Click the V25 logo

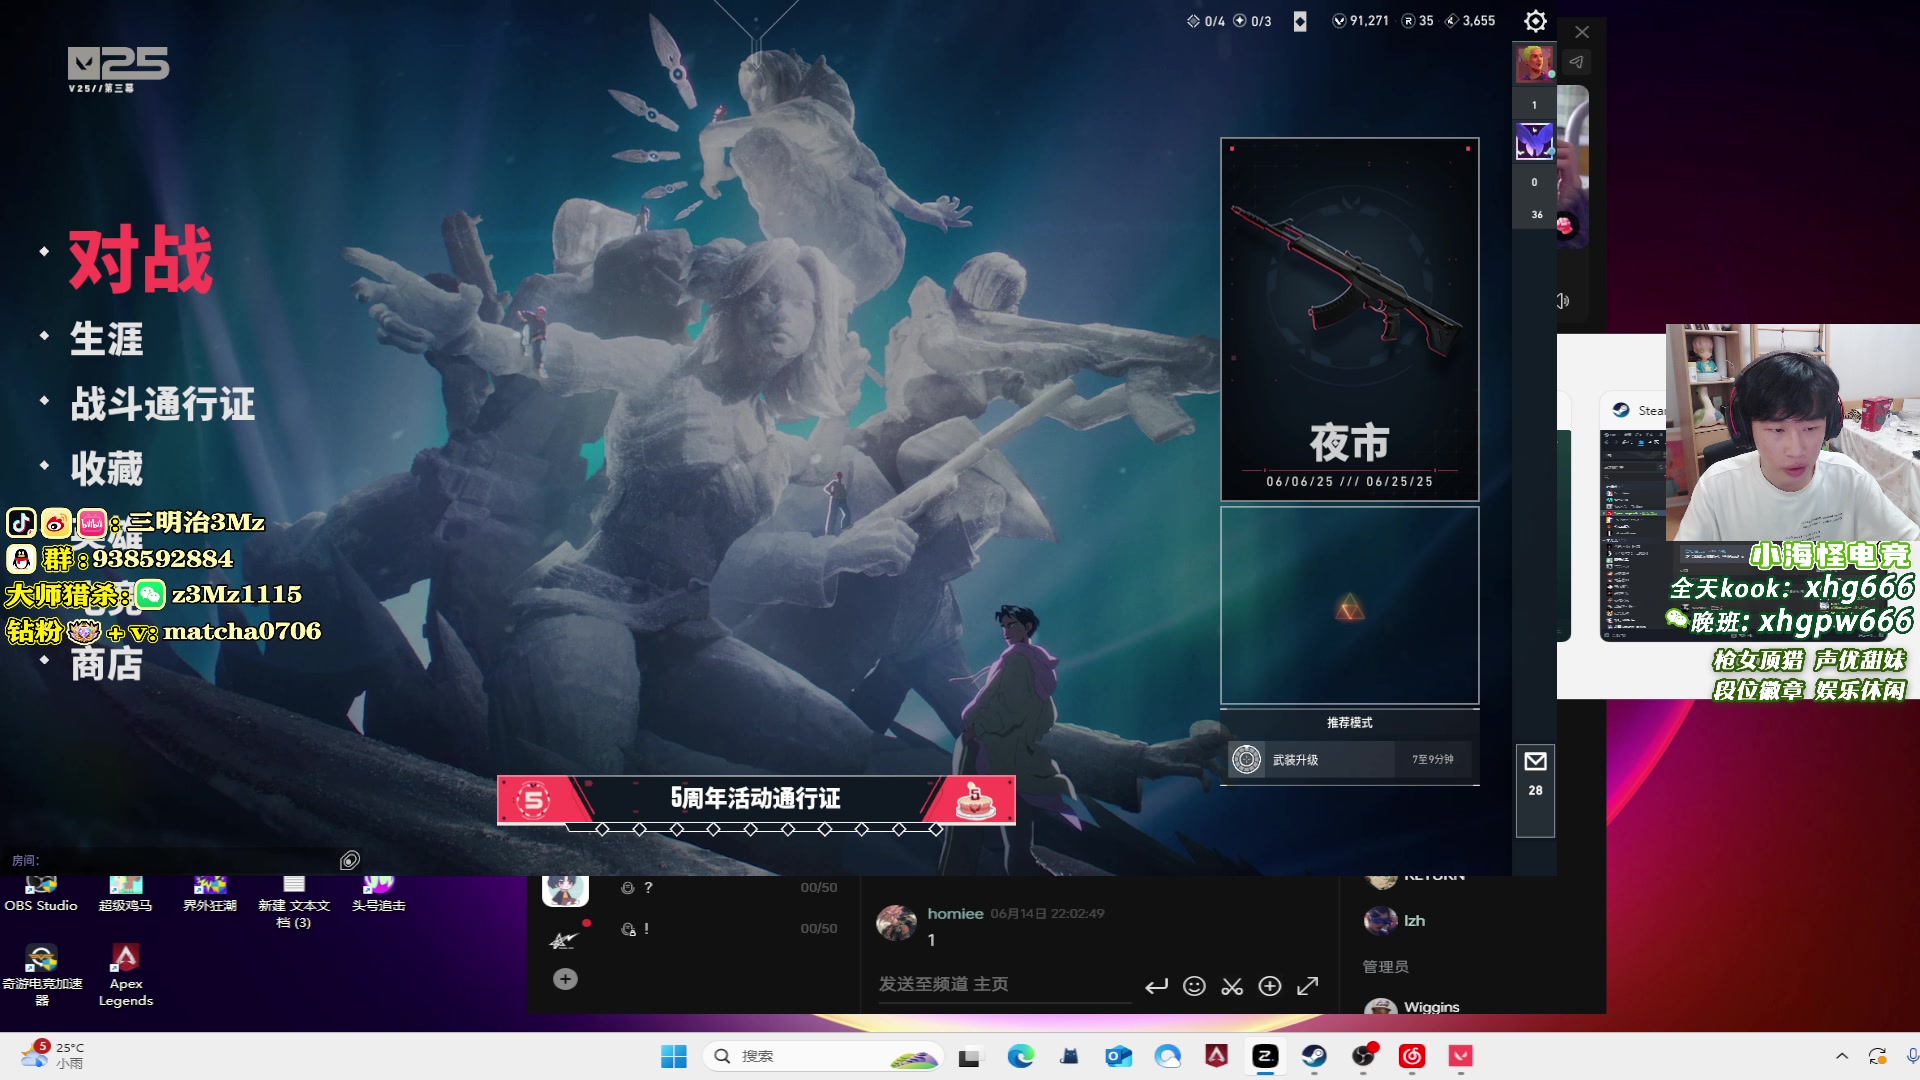pos(118,69)
